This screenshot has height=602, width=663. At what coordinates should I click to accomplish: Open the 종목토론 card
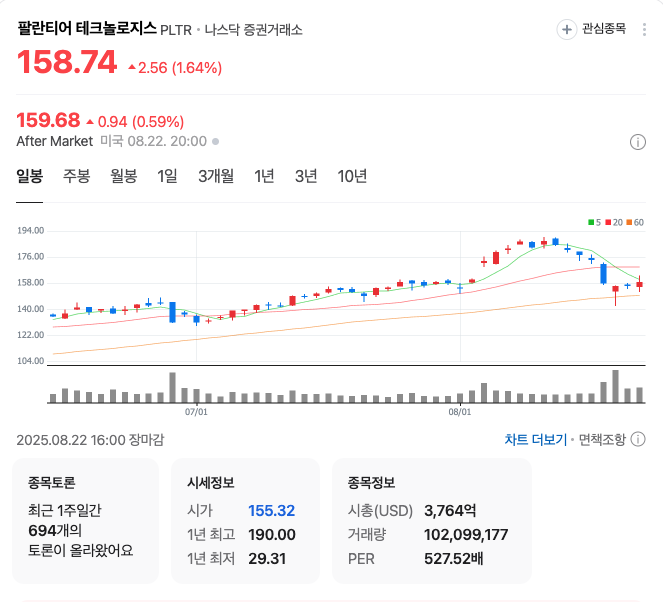click(x=85, y=521)
